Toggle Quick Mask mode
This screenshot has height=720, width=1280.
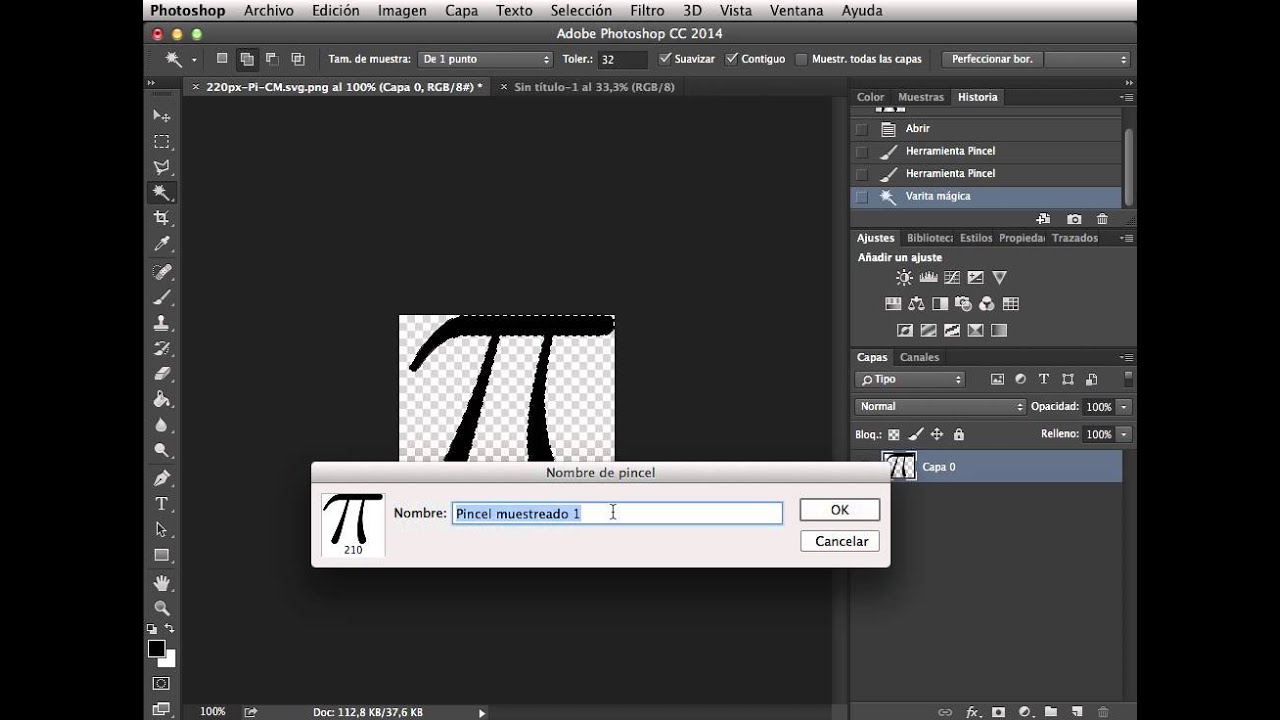pos(161,683)
